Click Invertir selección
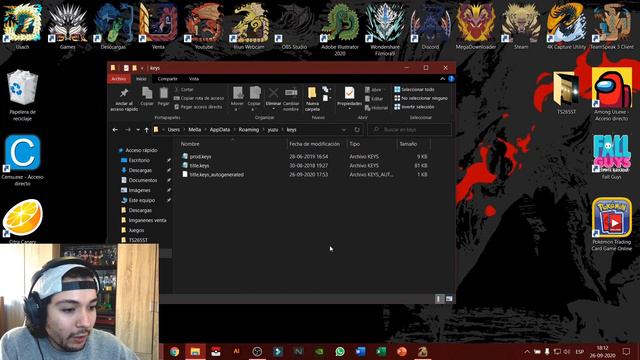Viewport: 640px width, 360px height. point(414,107)
